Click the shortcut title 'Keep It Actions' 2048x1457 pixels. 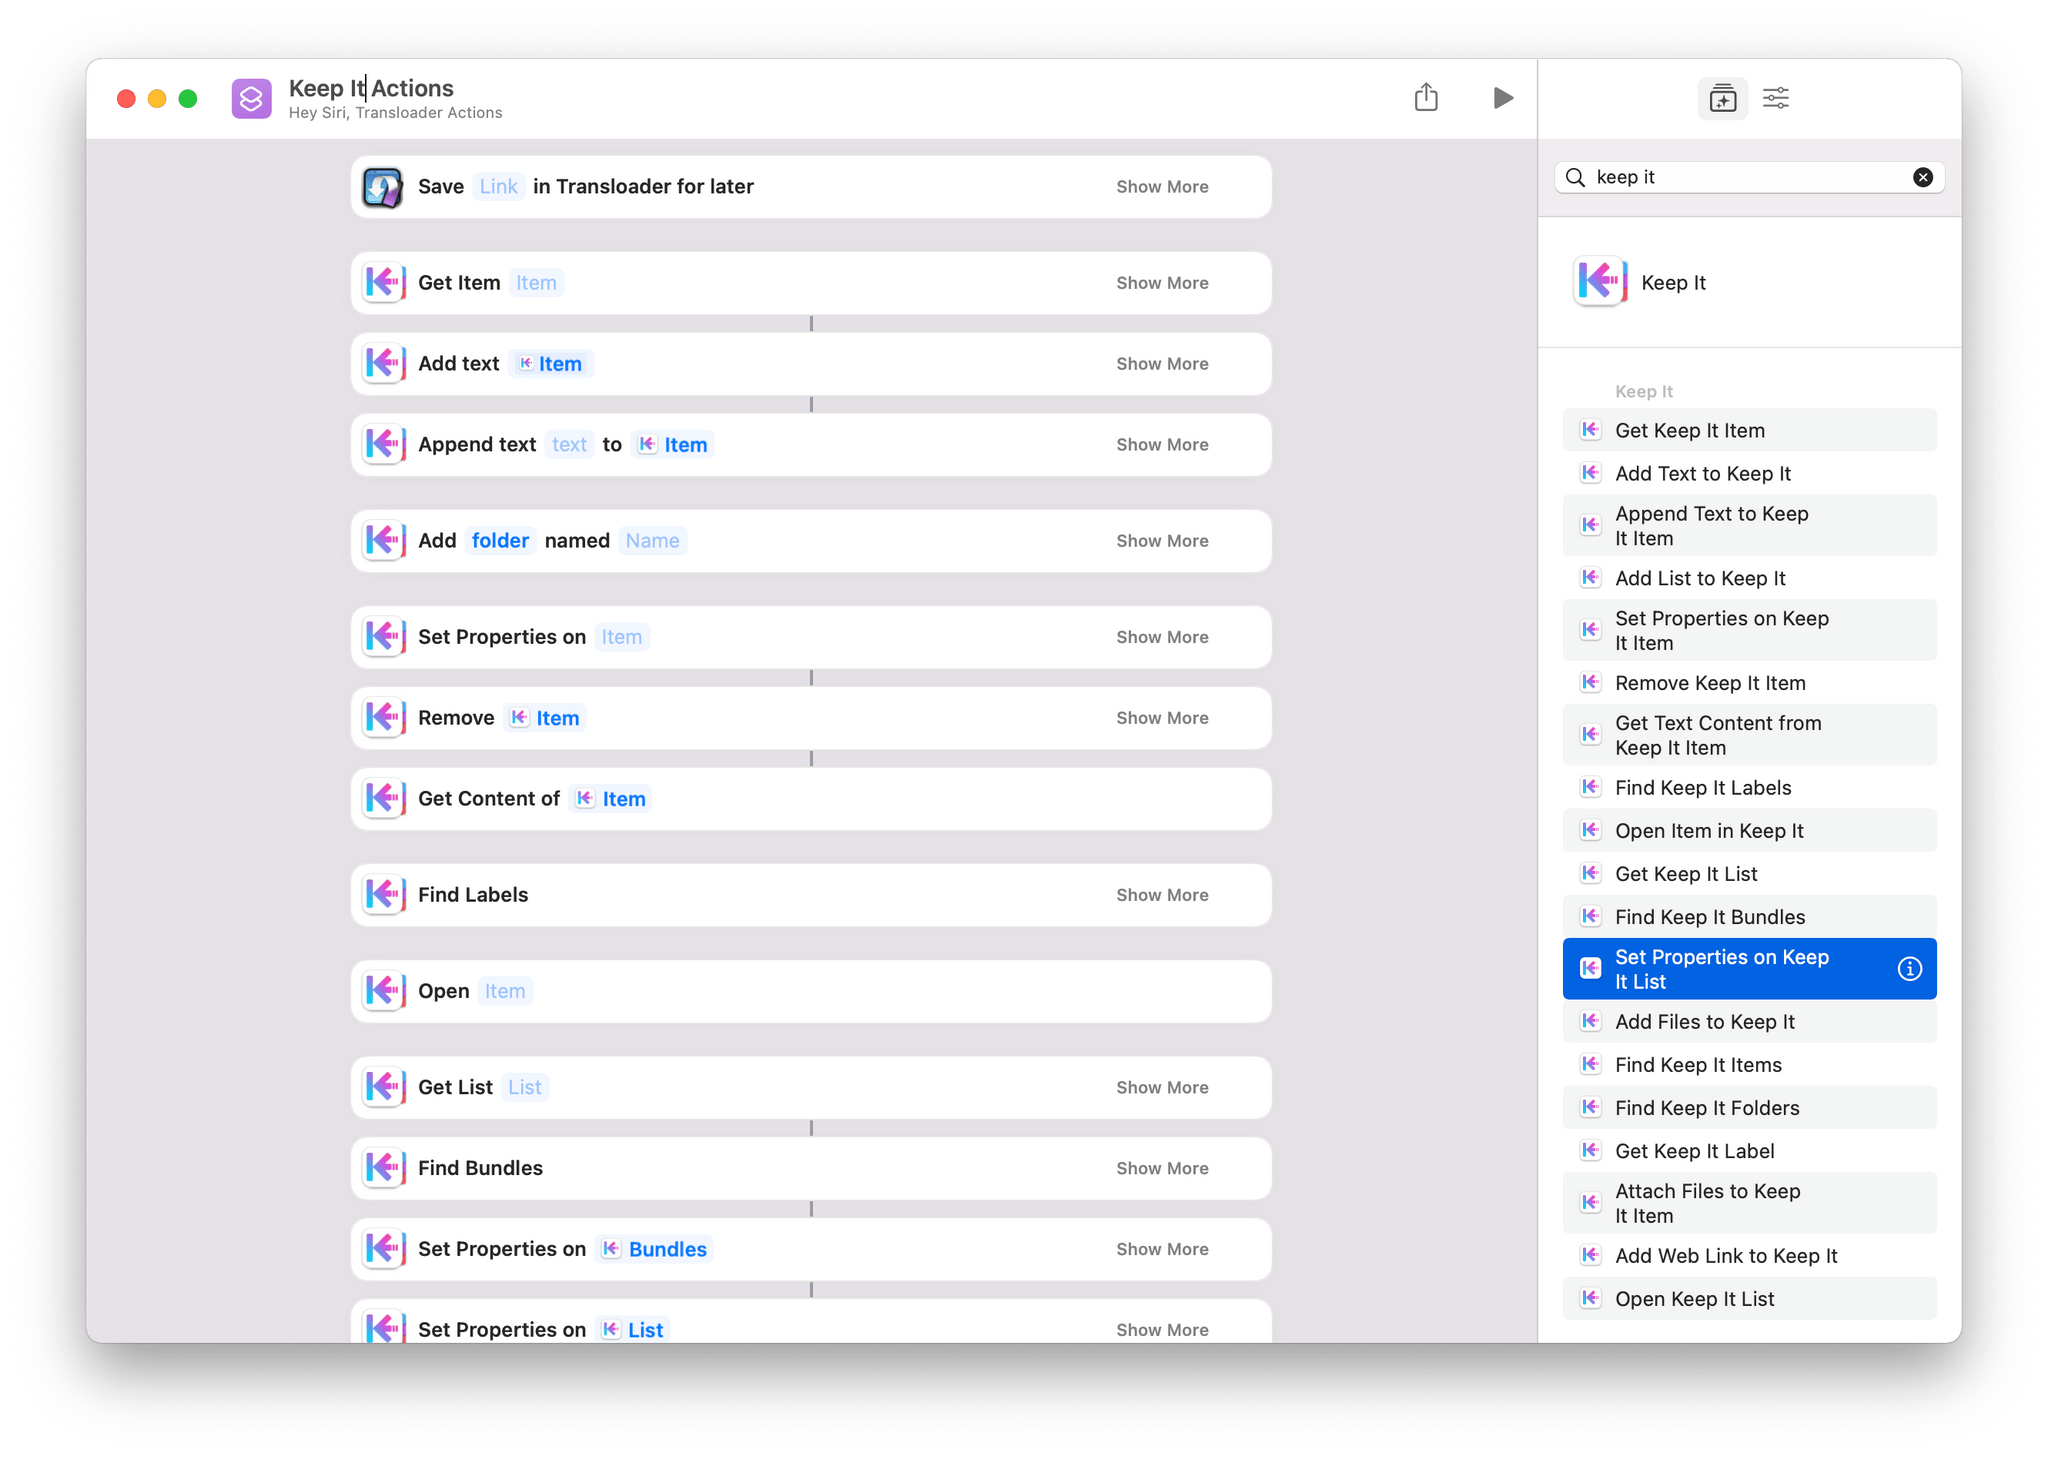click(x=371, y=88)
